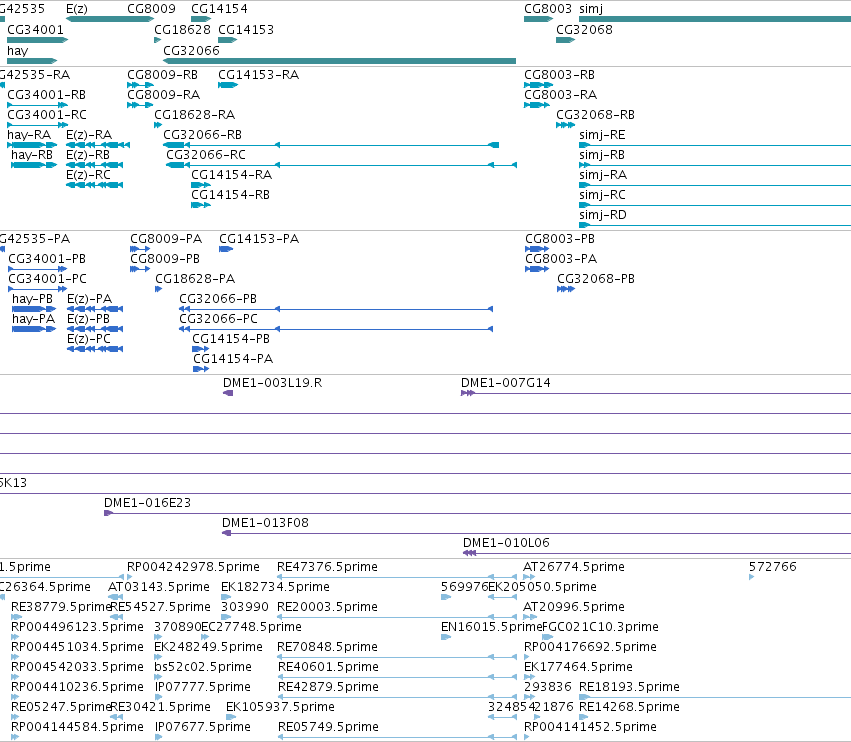Select transcript E(z)-RC
The width and height of the screenshot is (851, 742).
pyautogui.click(x=88, y=175)
